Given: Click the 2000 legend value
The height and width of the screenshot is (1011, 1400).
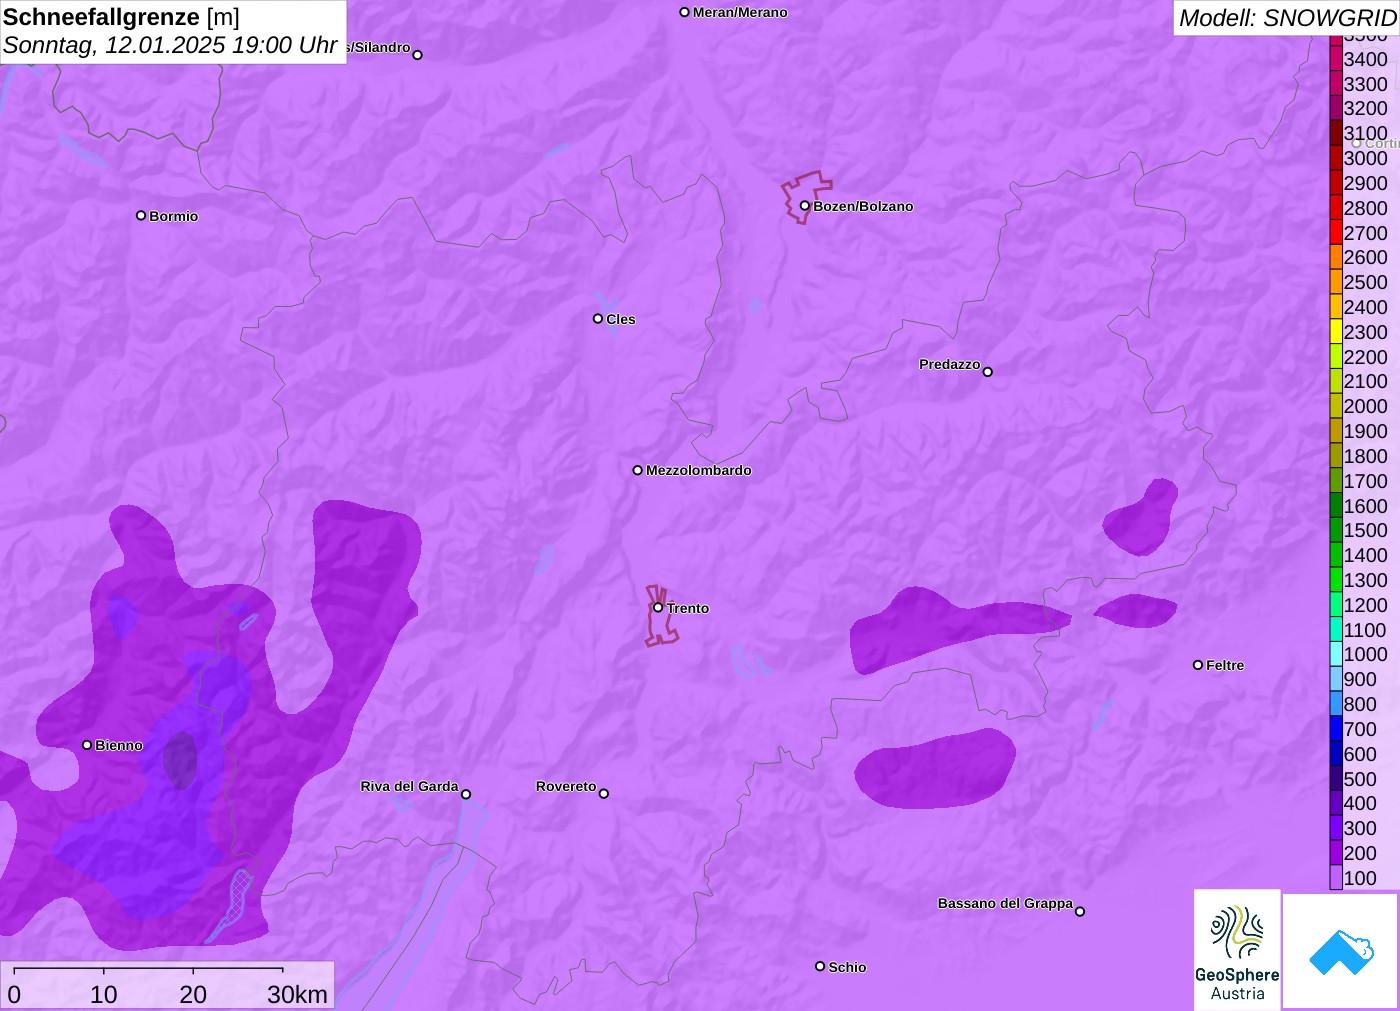Looking at the screenshot, I should [1365, 406].
